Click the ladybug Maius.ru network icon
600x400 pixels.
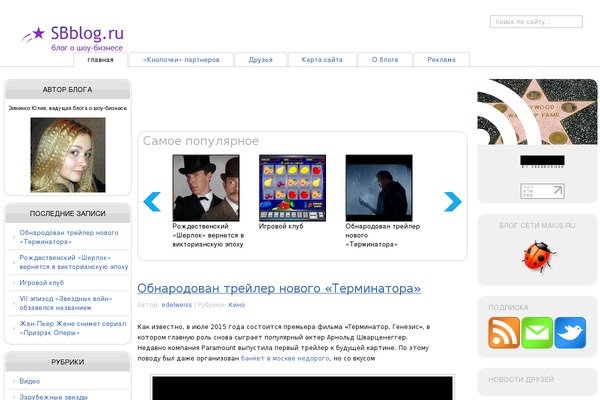[538, 257]
